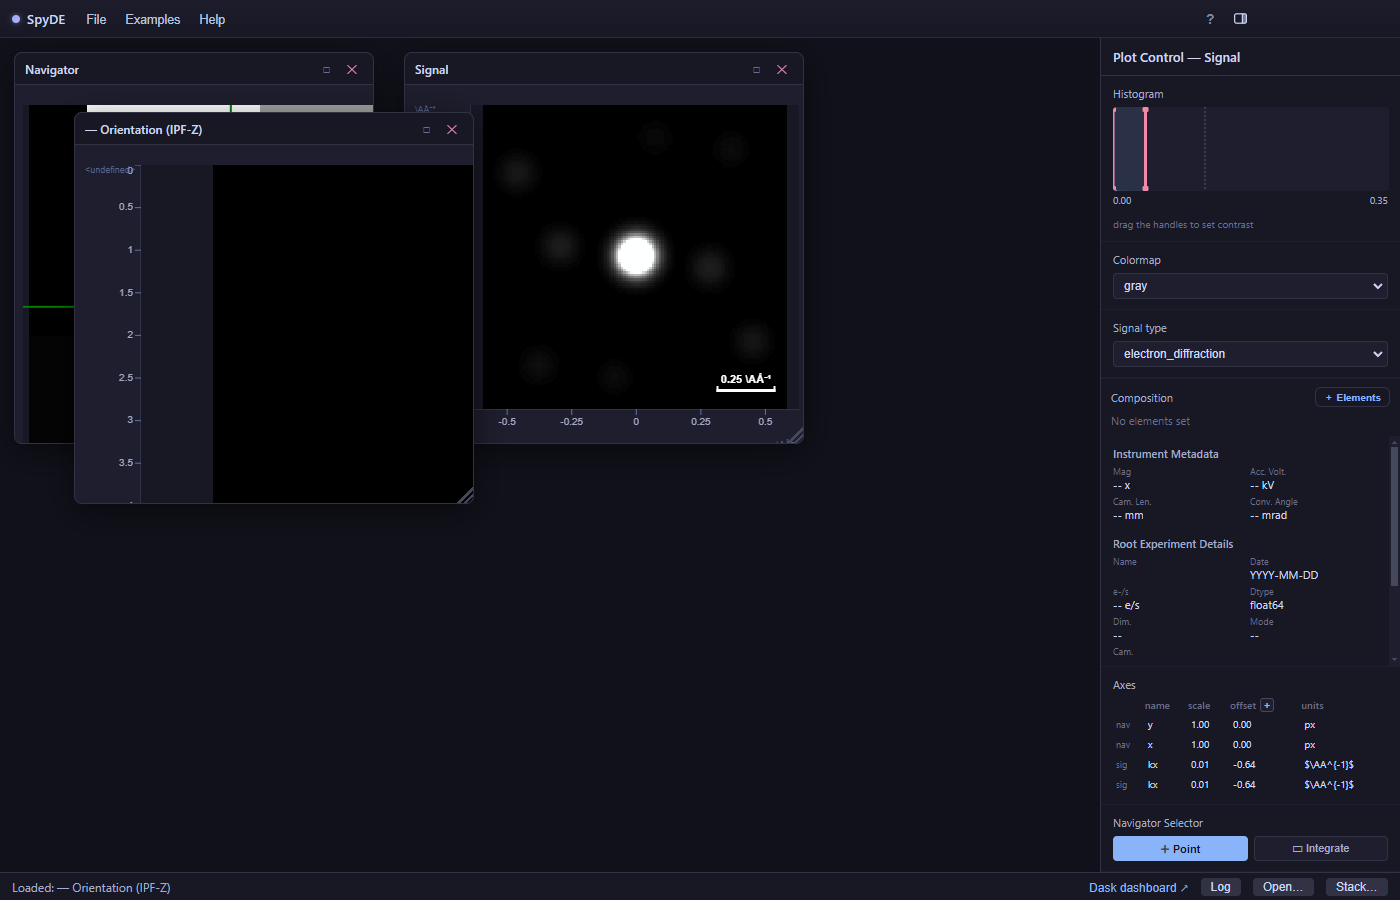Click the Orientation (IPF-Z) window title
Screen dimensions: 1400x900
144,130
